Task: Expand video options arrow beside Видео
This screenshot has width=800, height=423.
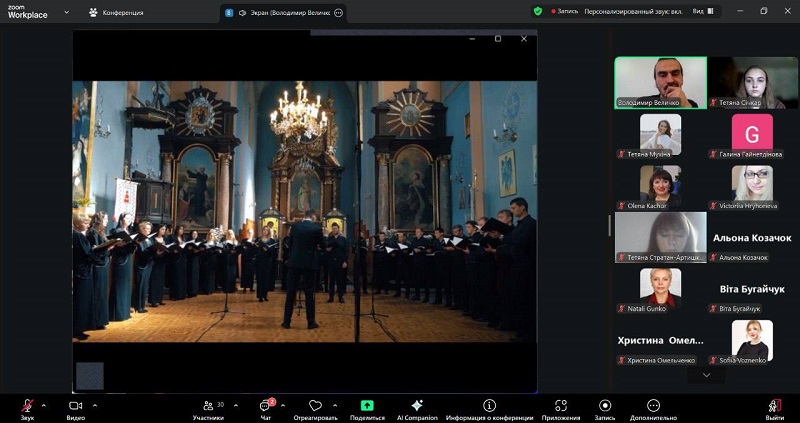Action: [95, 405]
